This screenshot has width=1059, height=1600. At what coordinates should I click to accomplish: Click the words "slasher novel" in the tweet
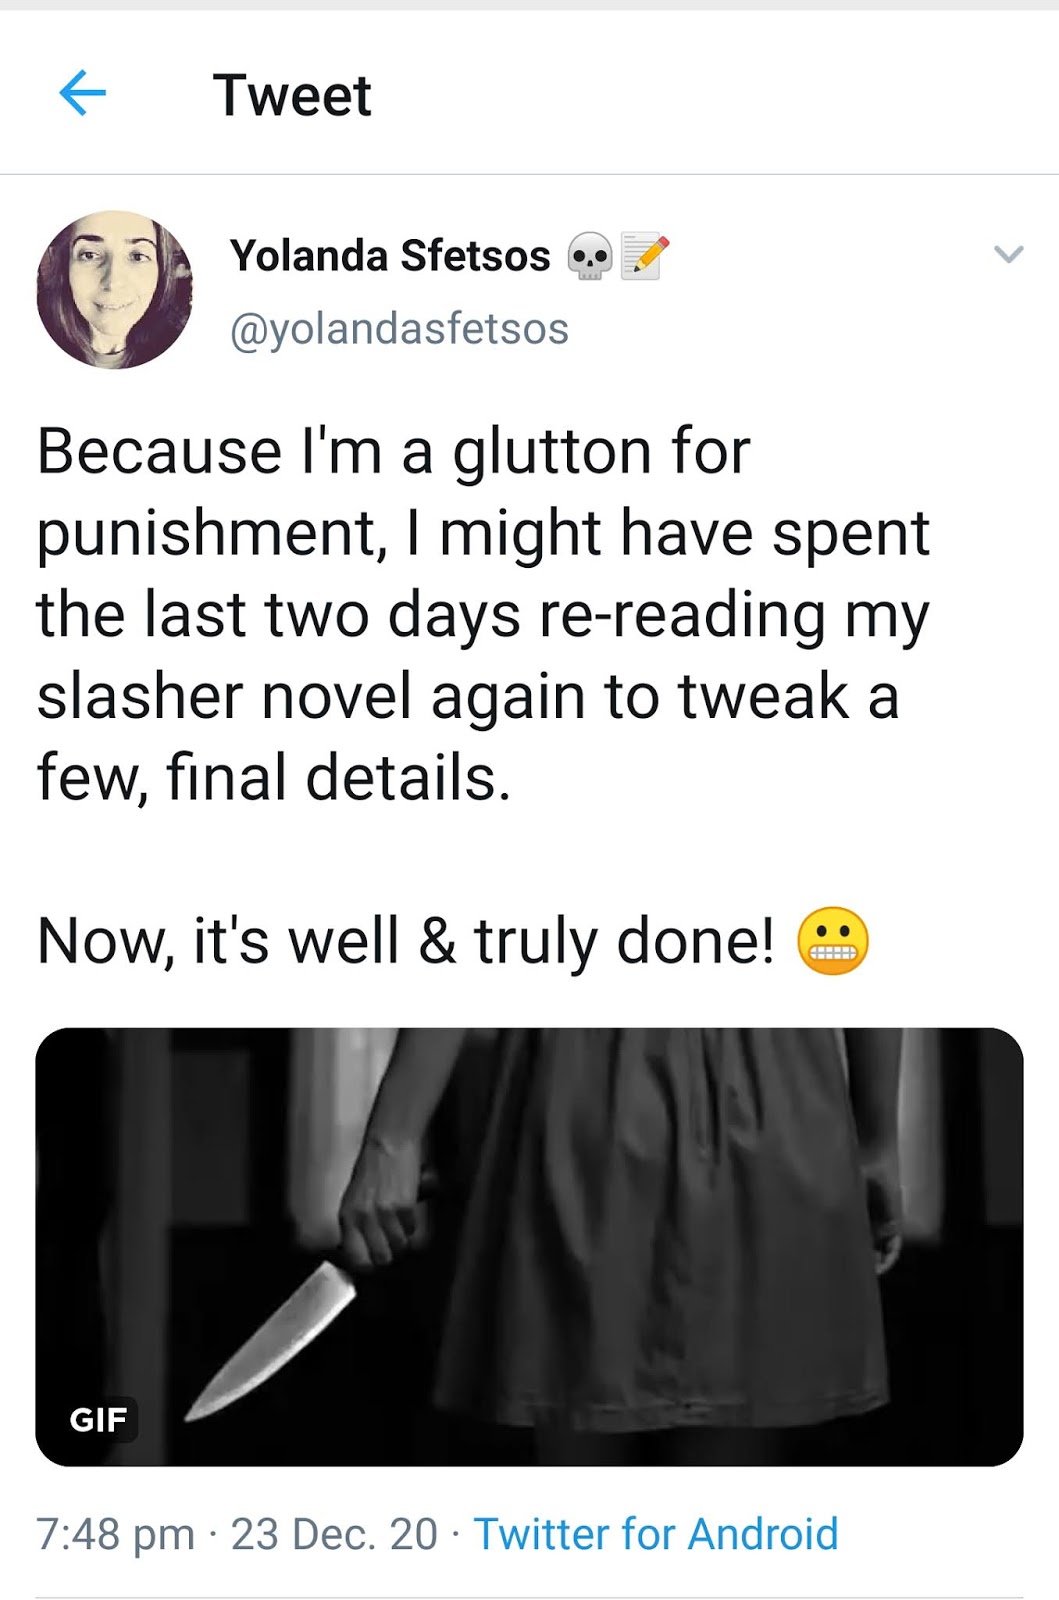click(x=225, y=696)
